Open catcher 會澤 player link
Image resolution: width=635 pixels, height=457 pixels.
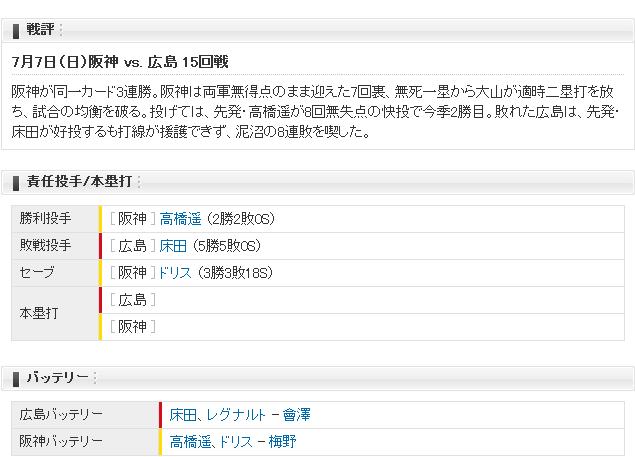(296, 415)
